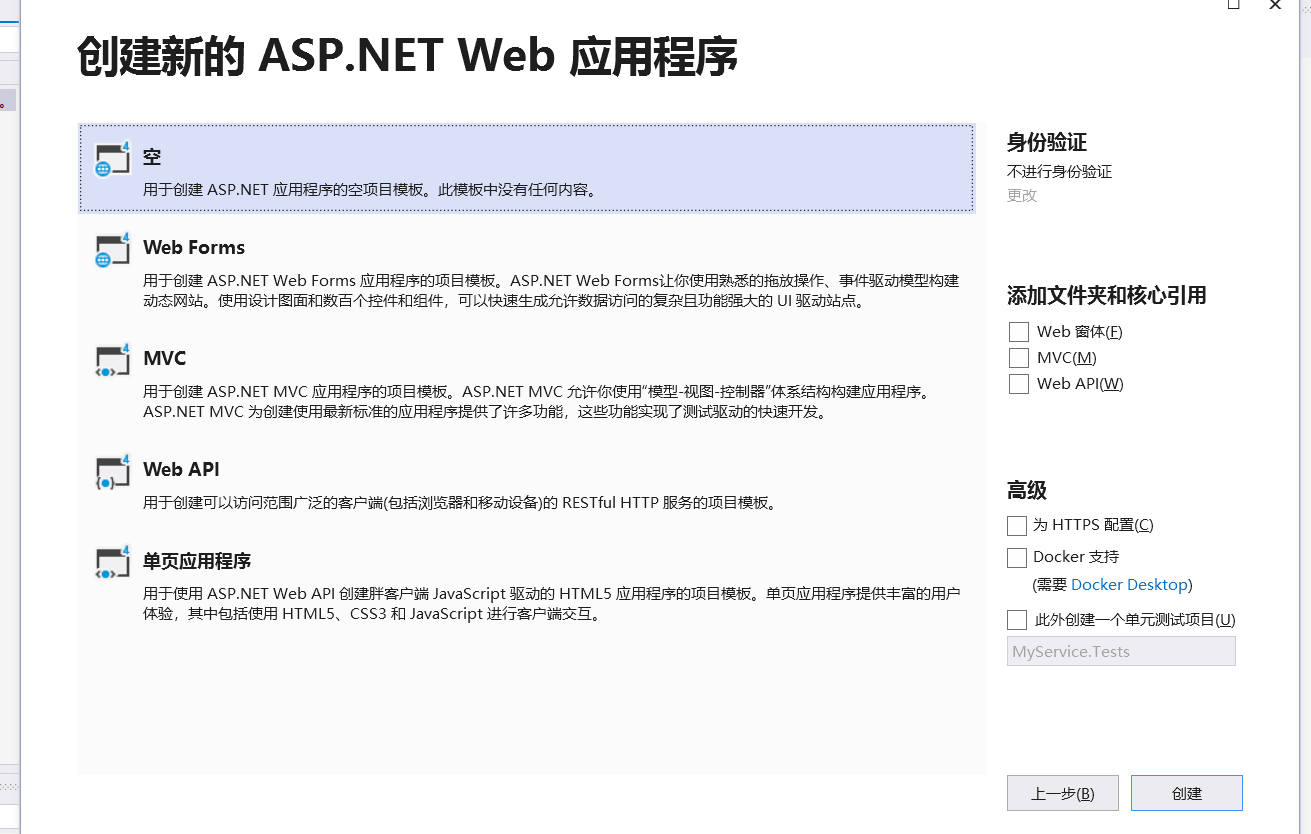
Task: Enable the 为 HTTPS 配置 checkbox
Action: pyautogui.click(x=1017, y=525)
